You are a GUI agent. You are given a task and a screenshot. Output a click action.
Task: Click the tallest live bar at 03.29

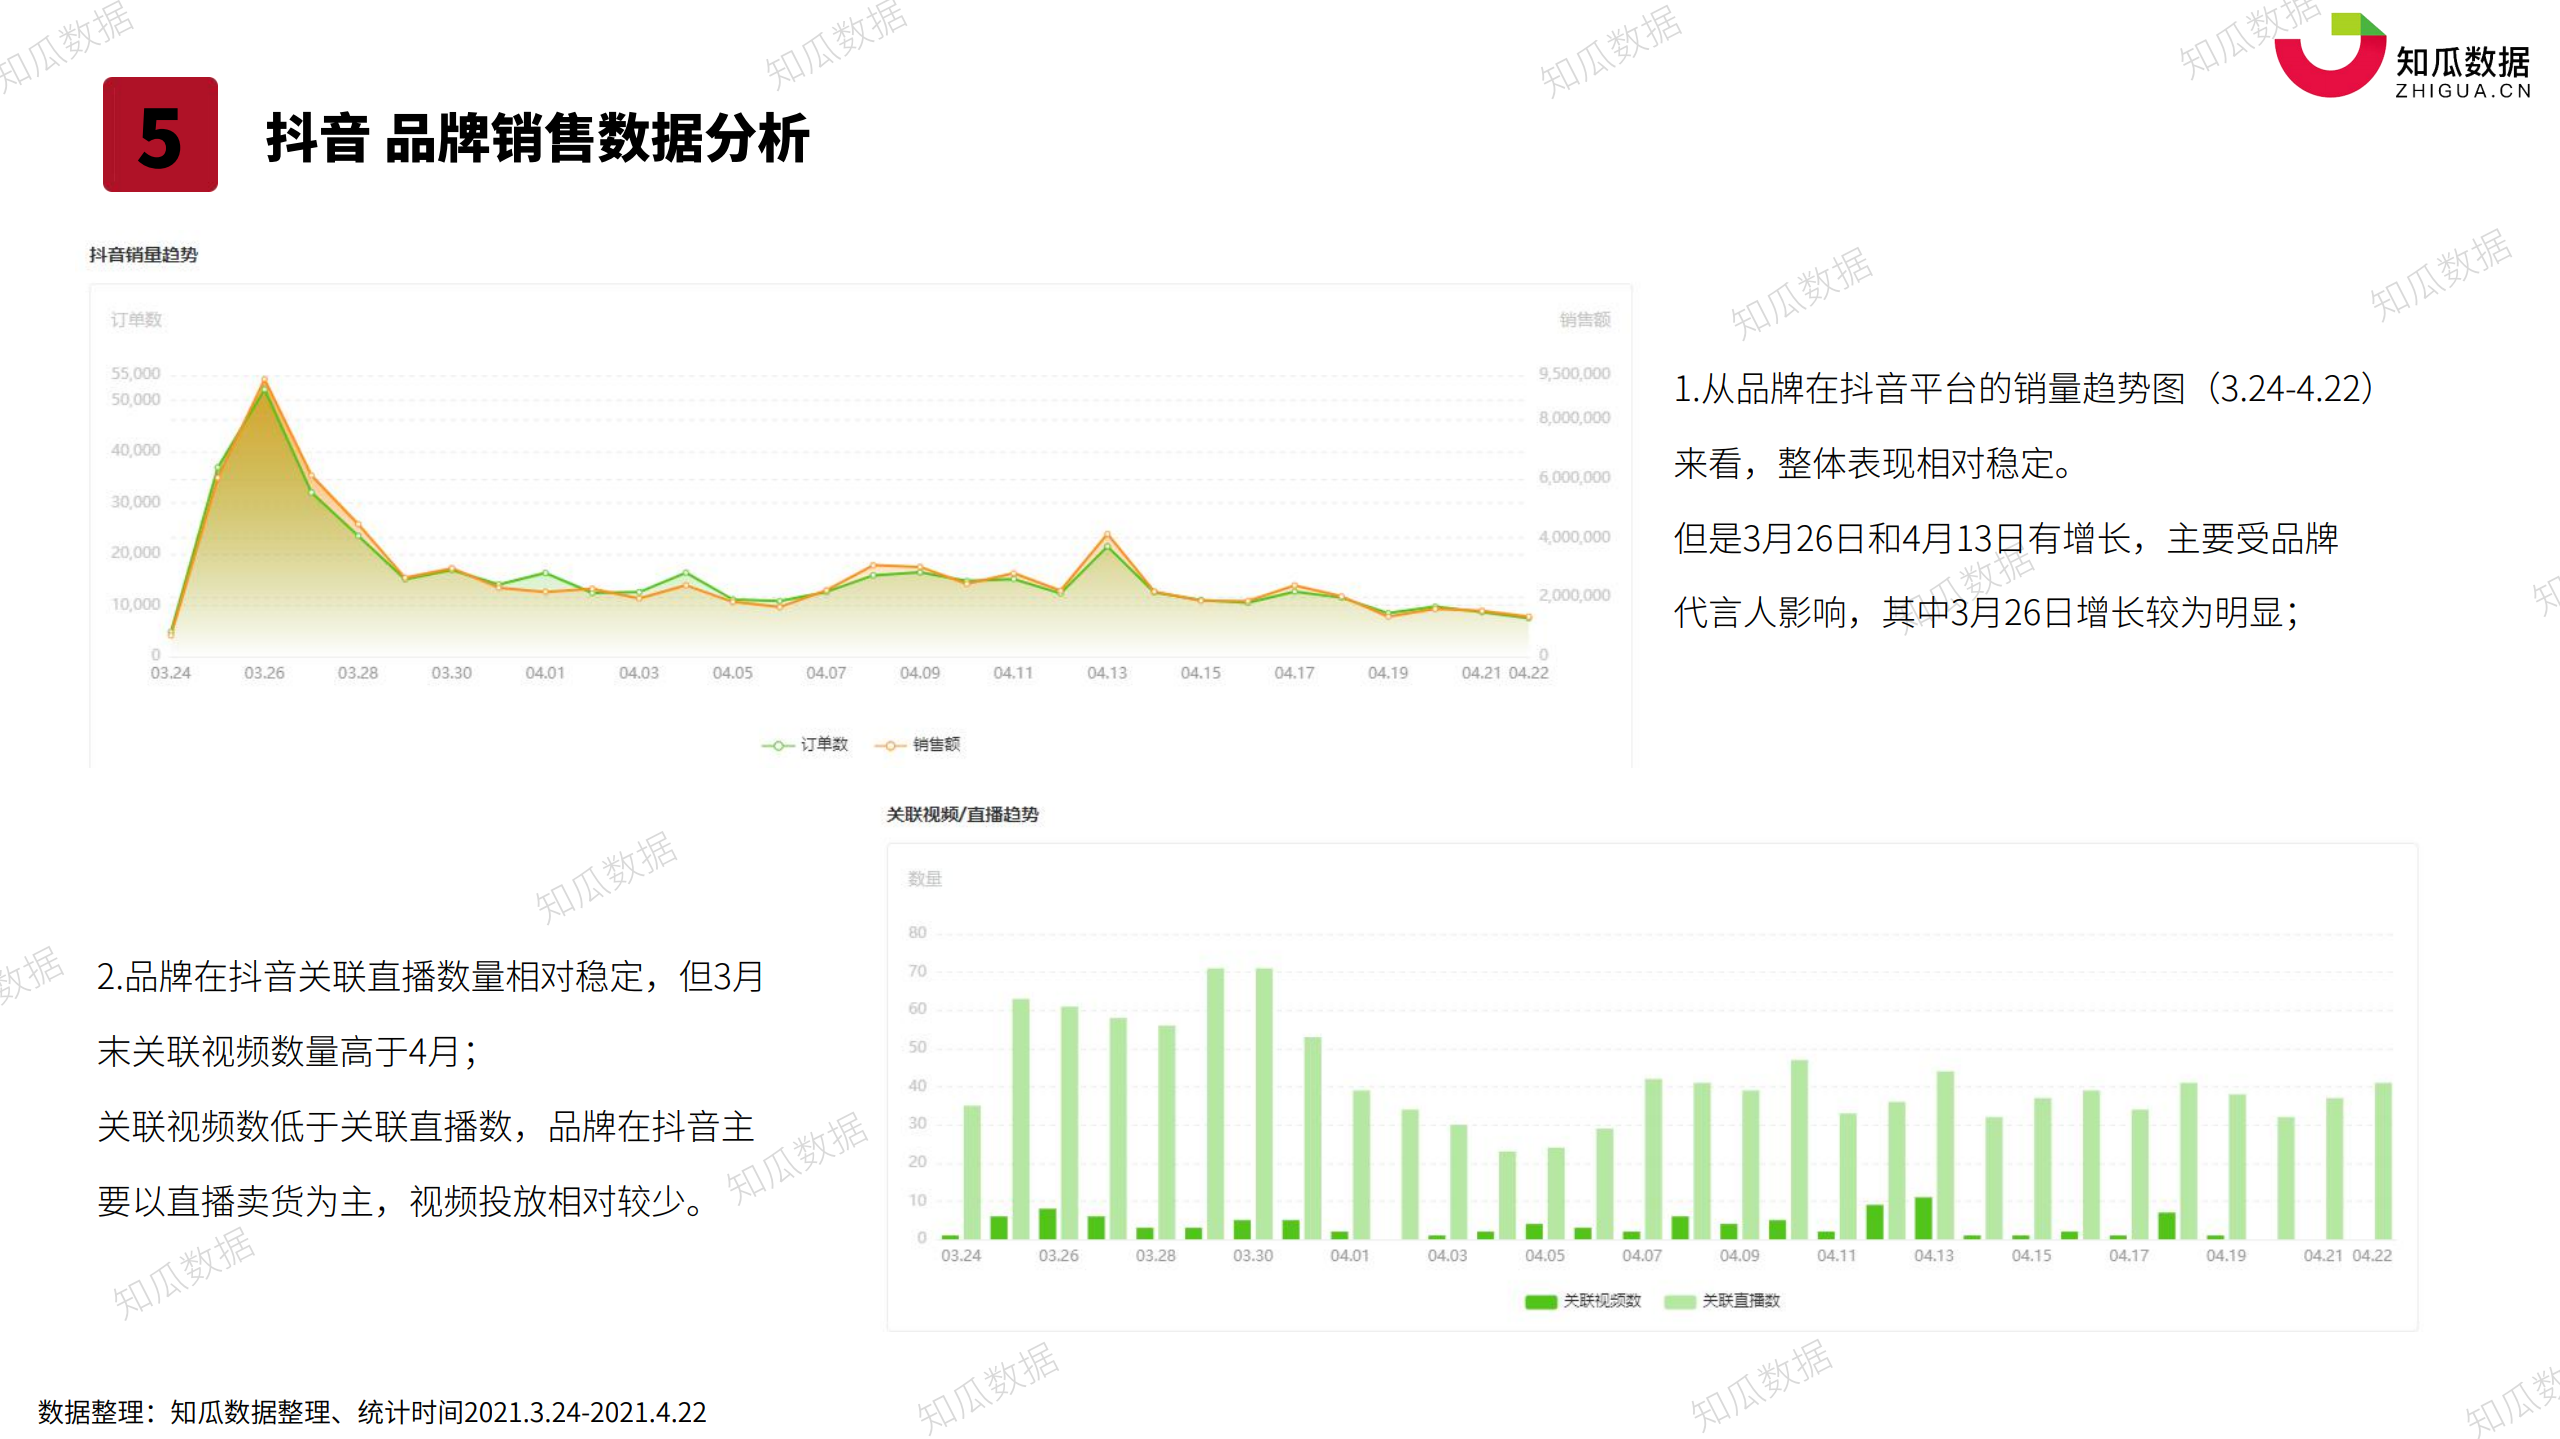(1215, 1100)
